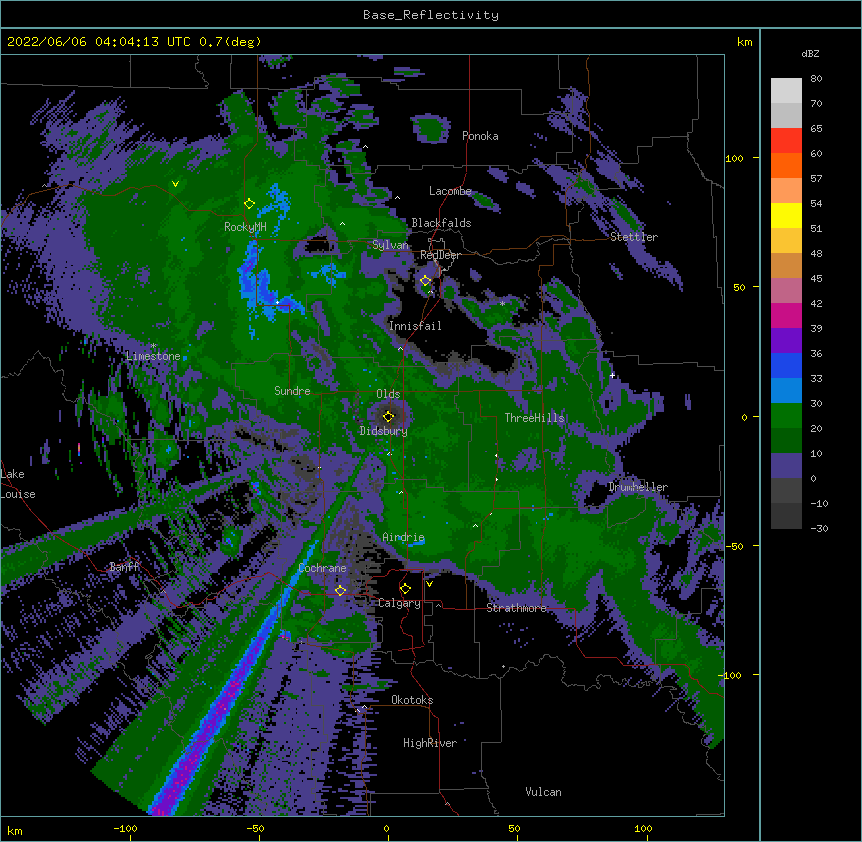Click the bright green 20-30 dBZ swatch
The width and height of the screenshot is (862, 842).
pyautogui.click(x=786, y=416)
